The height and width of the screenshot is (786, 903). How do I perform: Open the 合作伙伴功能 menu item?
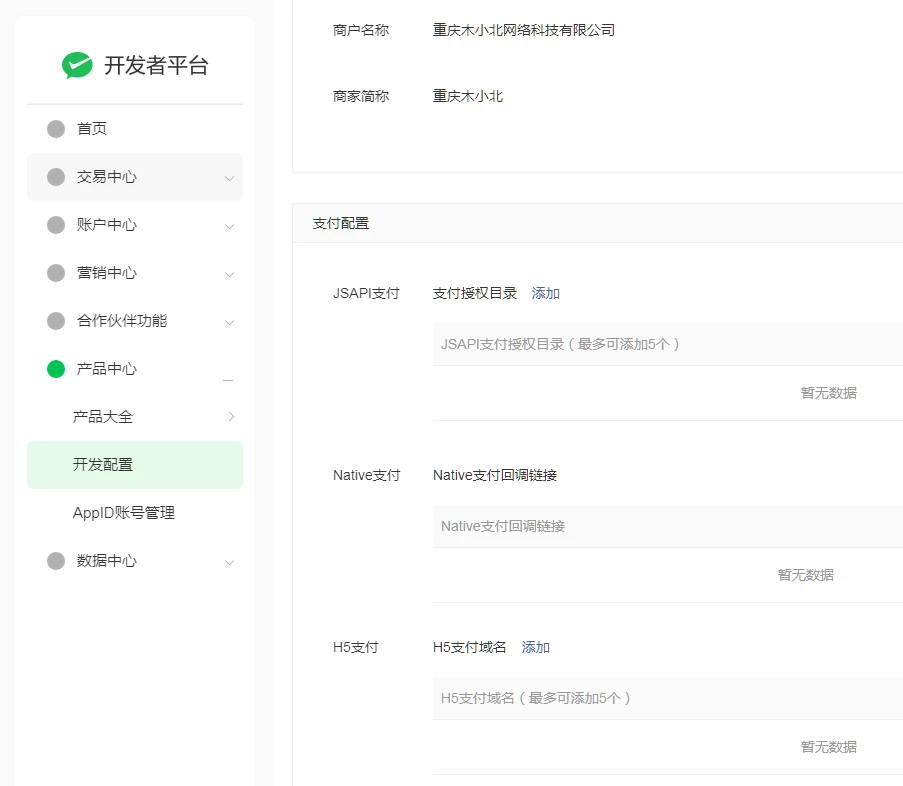click(x=135, y=321)
